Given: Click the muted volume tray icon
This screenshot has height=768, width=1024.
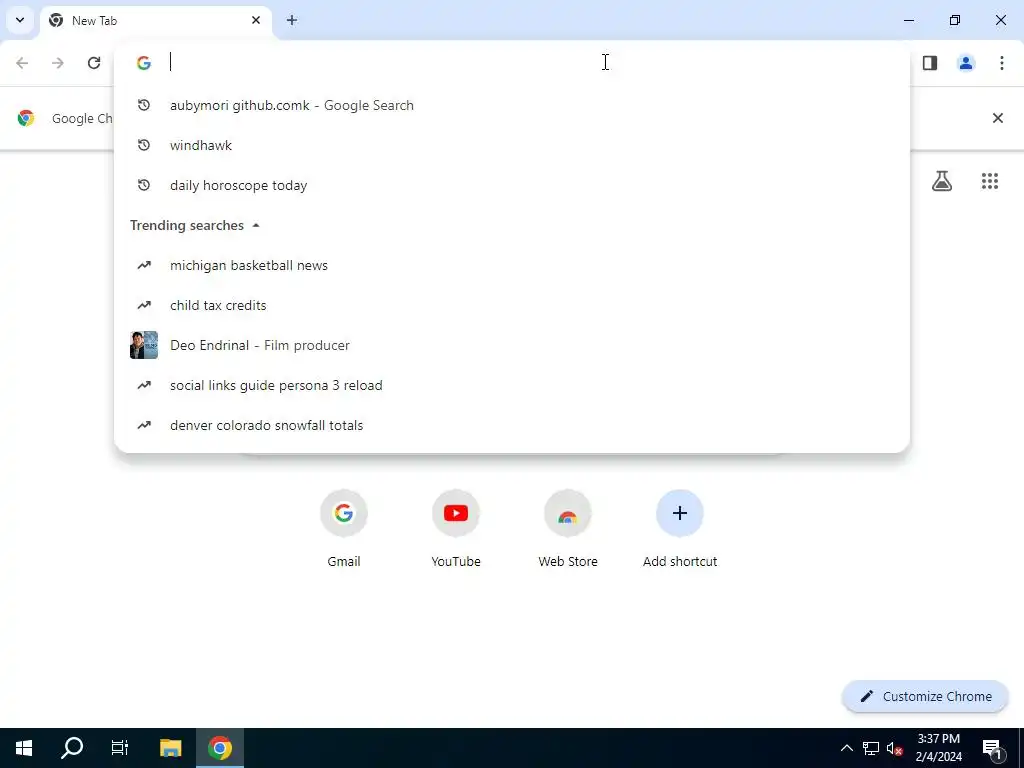Looking at the screenshot, I should click(895, 748).
